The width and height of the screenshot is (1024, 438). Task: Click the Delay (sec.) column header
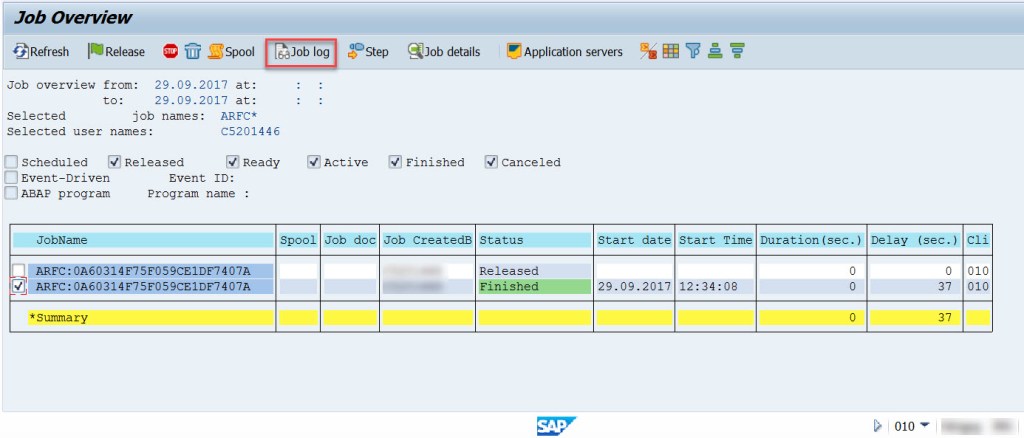[914, 240]
